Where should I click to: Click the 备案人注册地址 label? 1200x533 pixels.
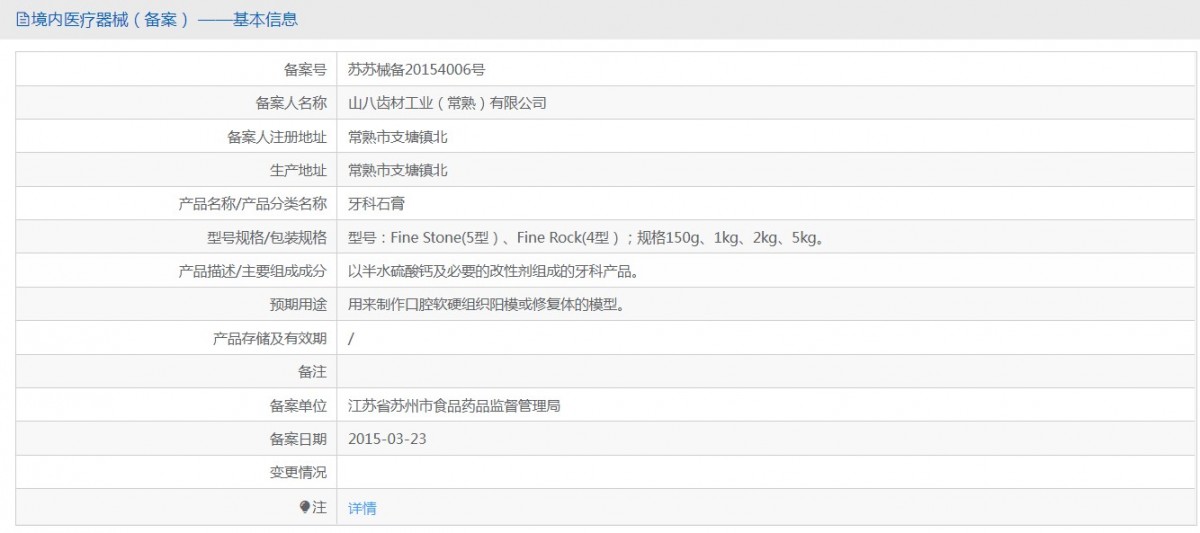277,137
